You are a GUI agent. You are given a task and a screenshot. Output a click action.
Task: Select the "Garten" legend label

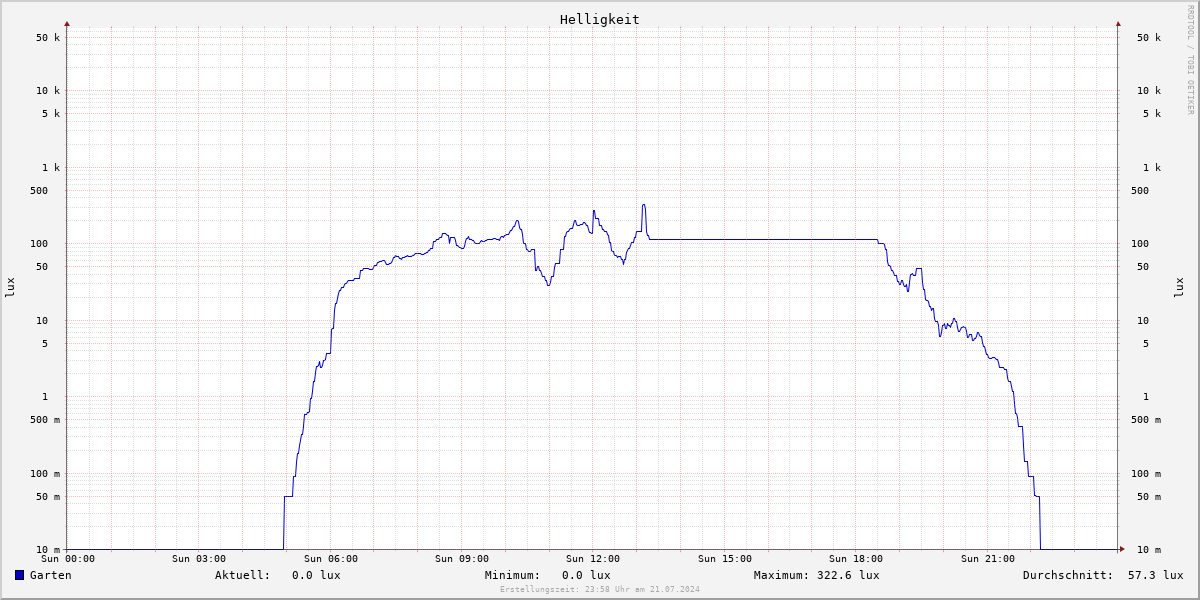tap(51, 575)
